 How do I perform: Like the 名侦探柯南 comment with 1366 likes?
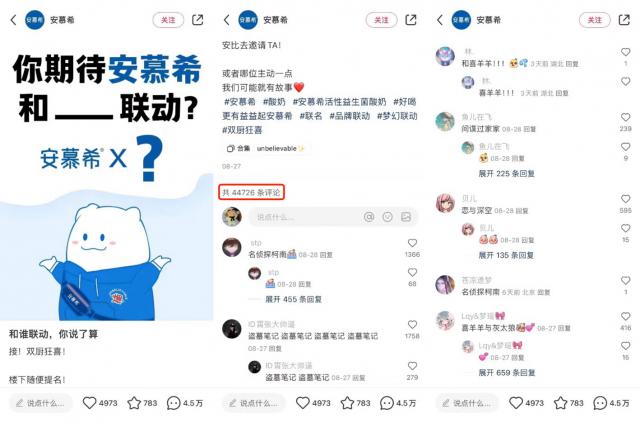click(x=412, y=243)
